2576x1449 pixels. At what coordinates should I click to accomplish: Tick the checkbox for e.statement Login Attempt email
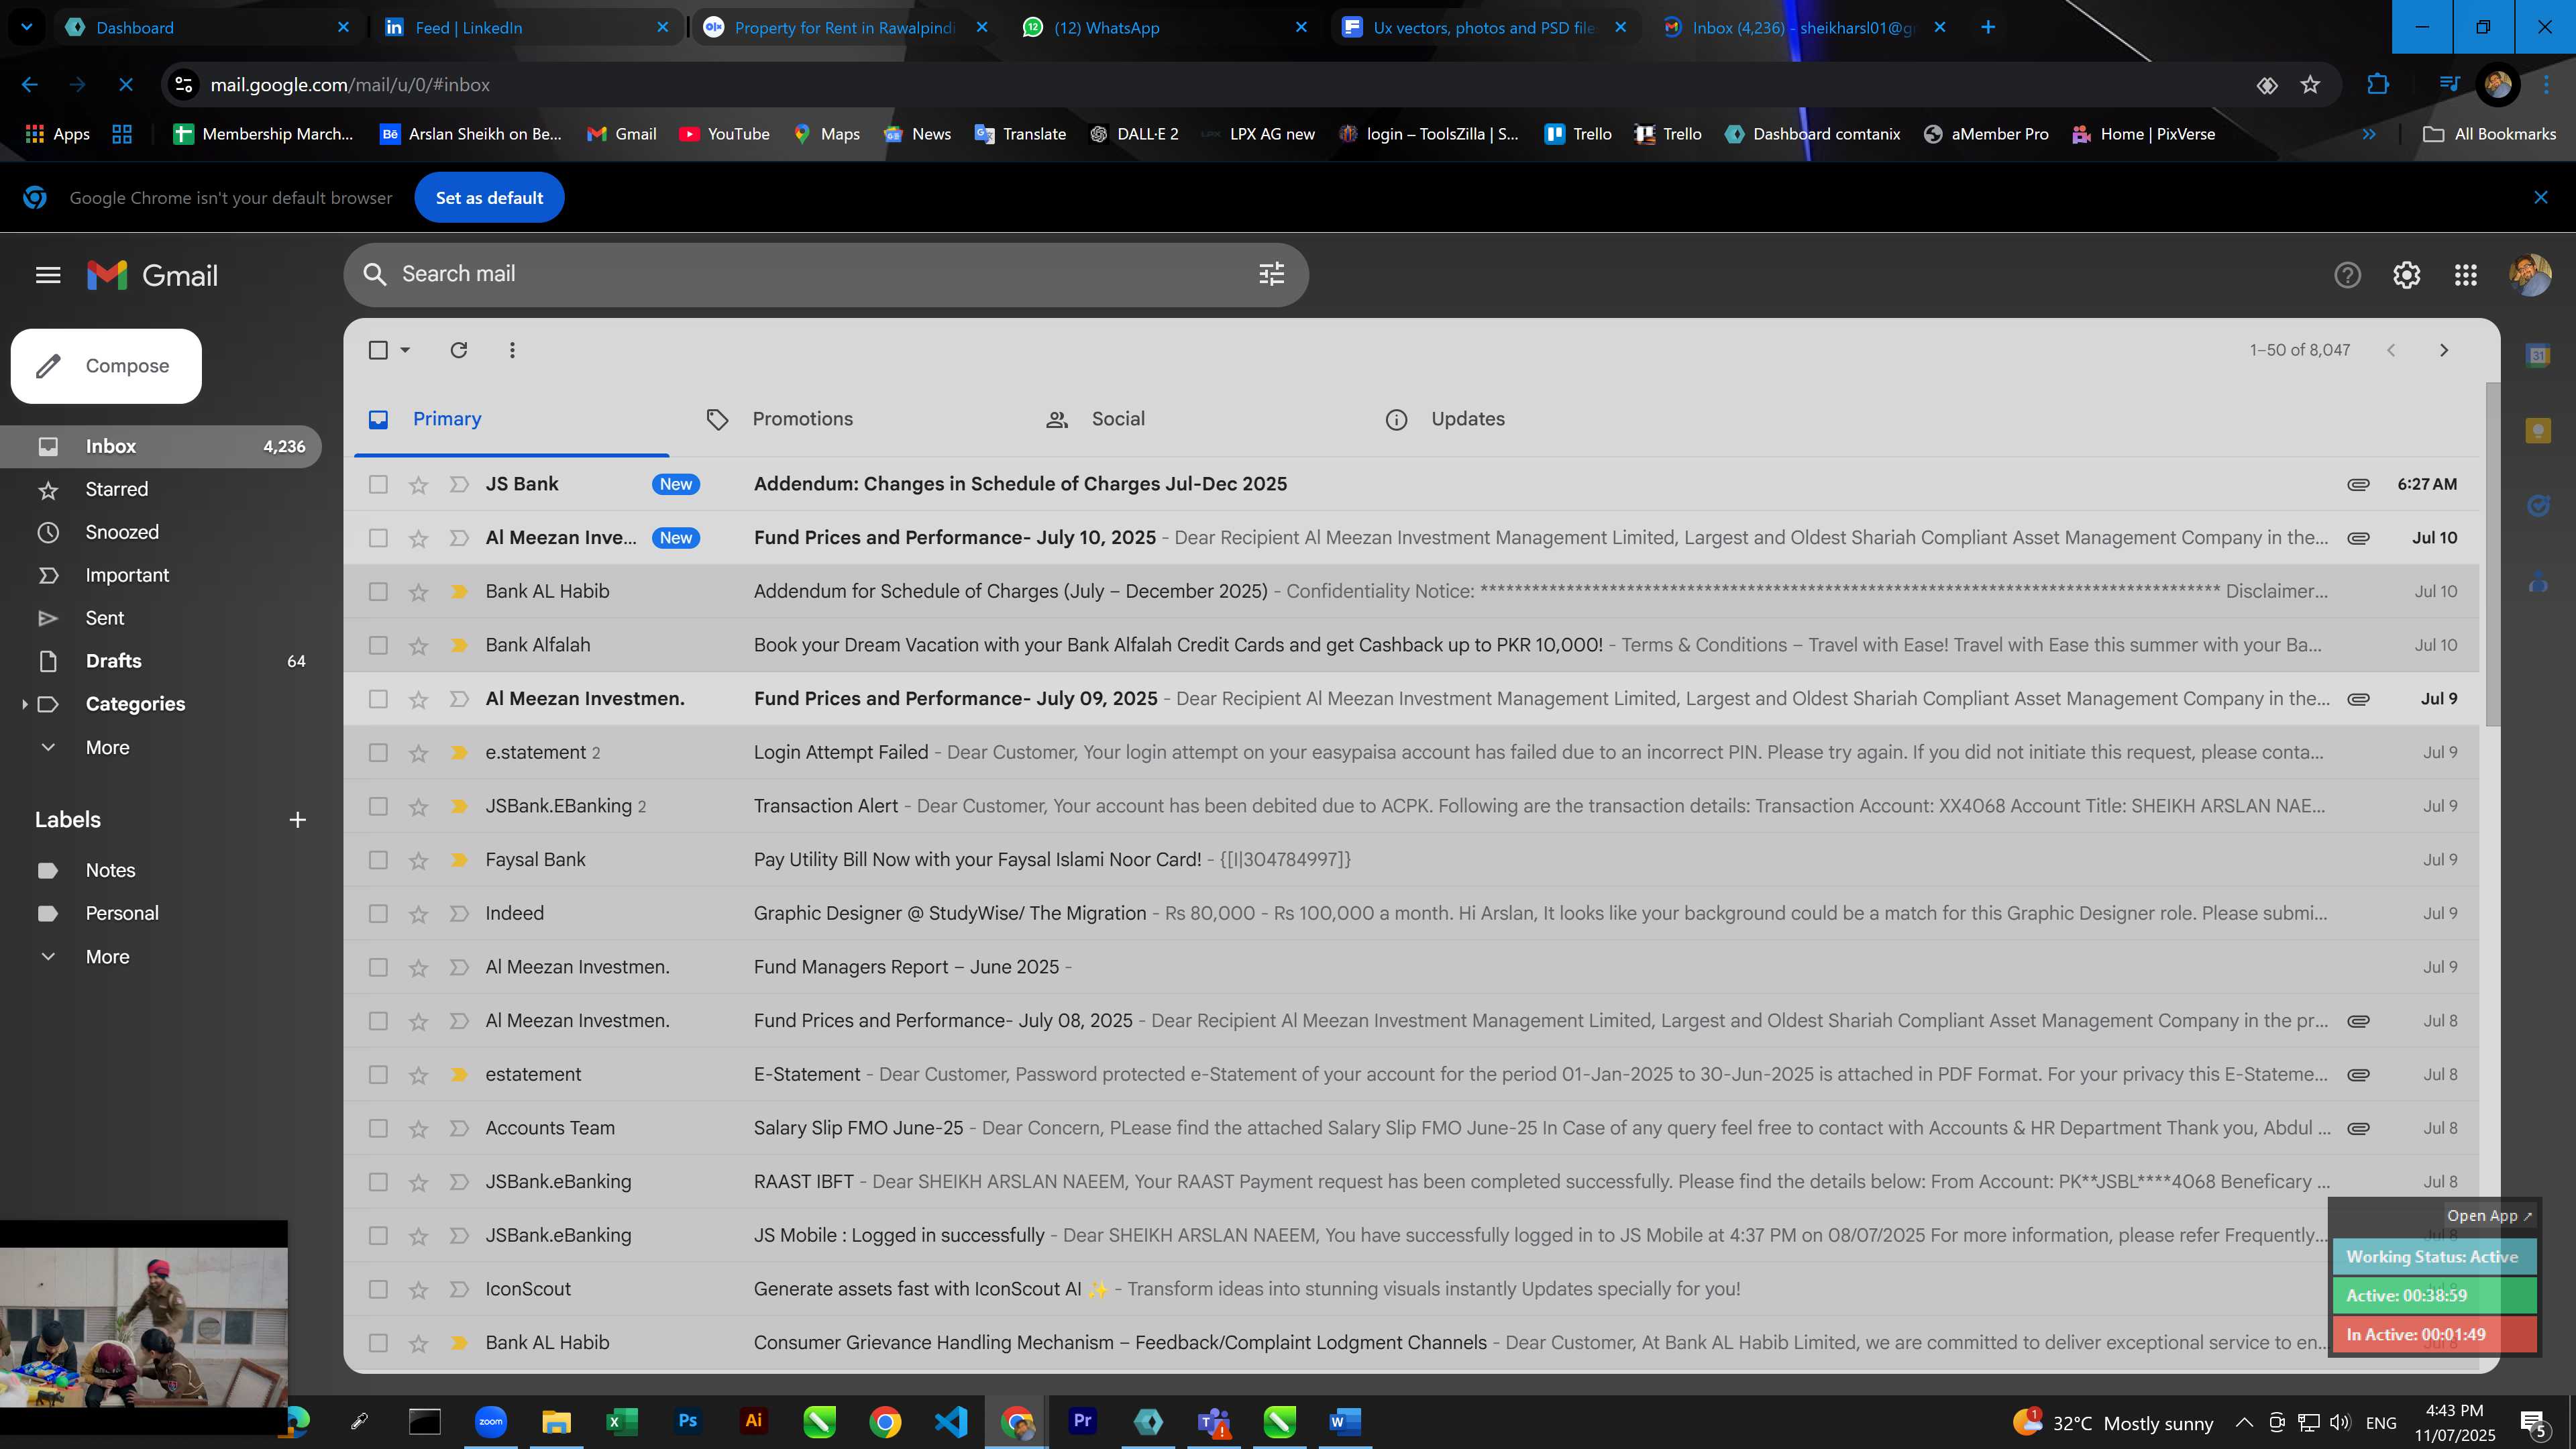click(378, 753)
